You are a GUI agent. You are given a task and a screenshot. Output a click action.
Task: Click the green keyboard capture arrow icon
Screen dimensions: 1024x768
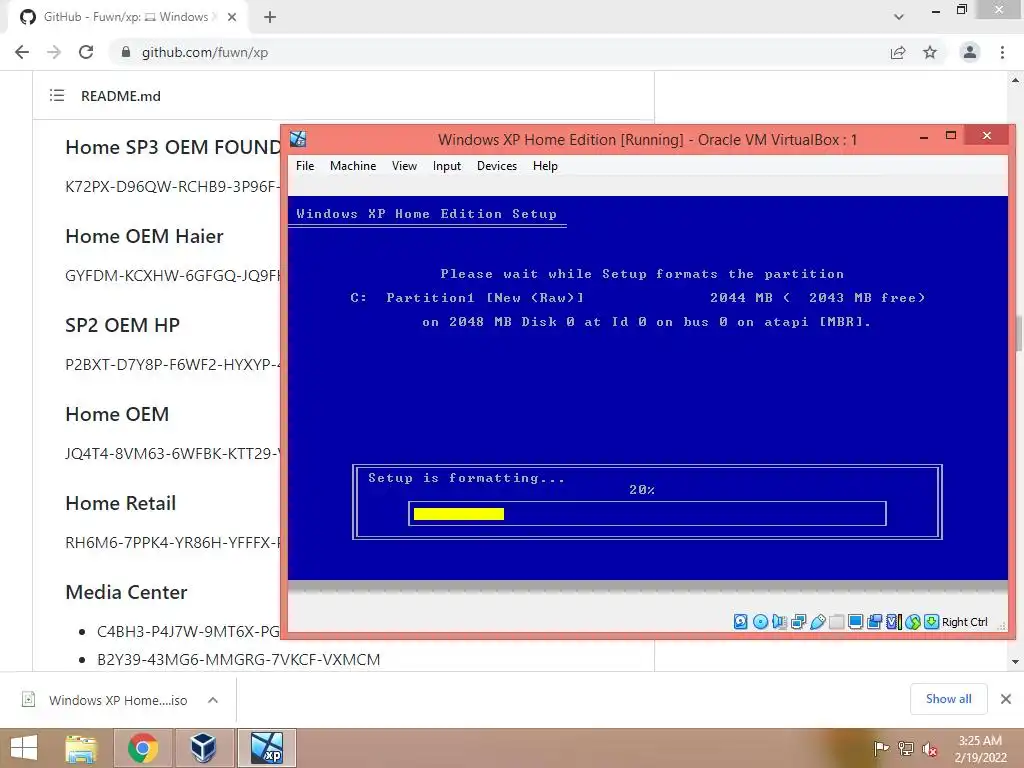tap(932, 622)
